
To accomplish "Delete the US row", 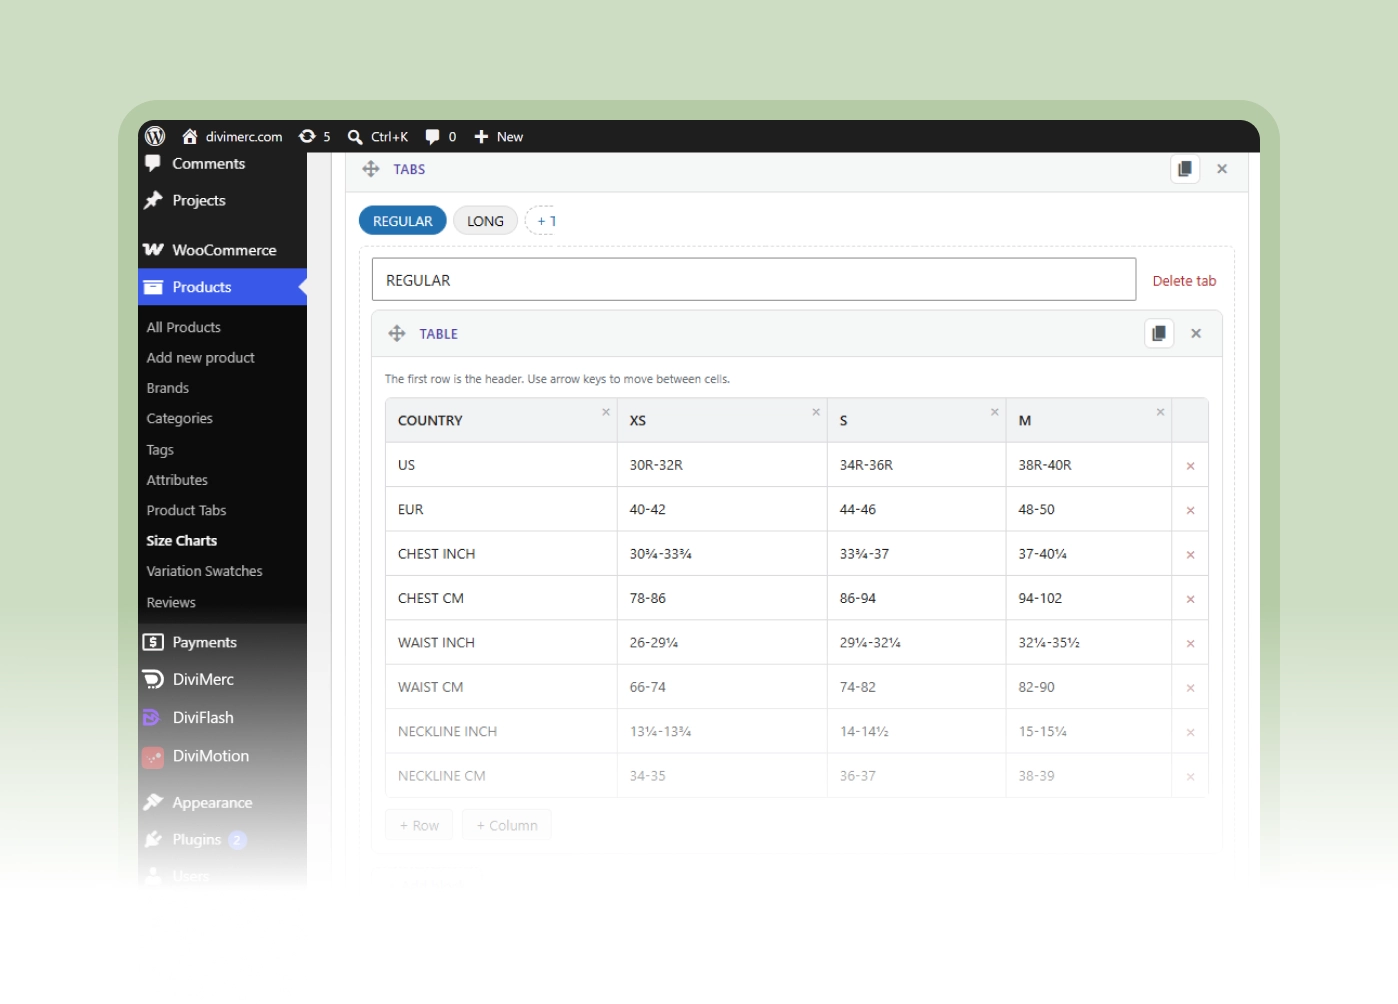I will pos(1190,466).
